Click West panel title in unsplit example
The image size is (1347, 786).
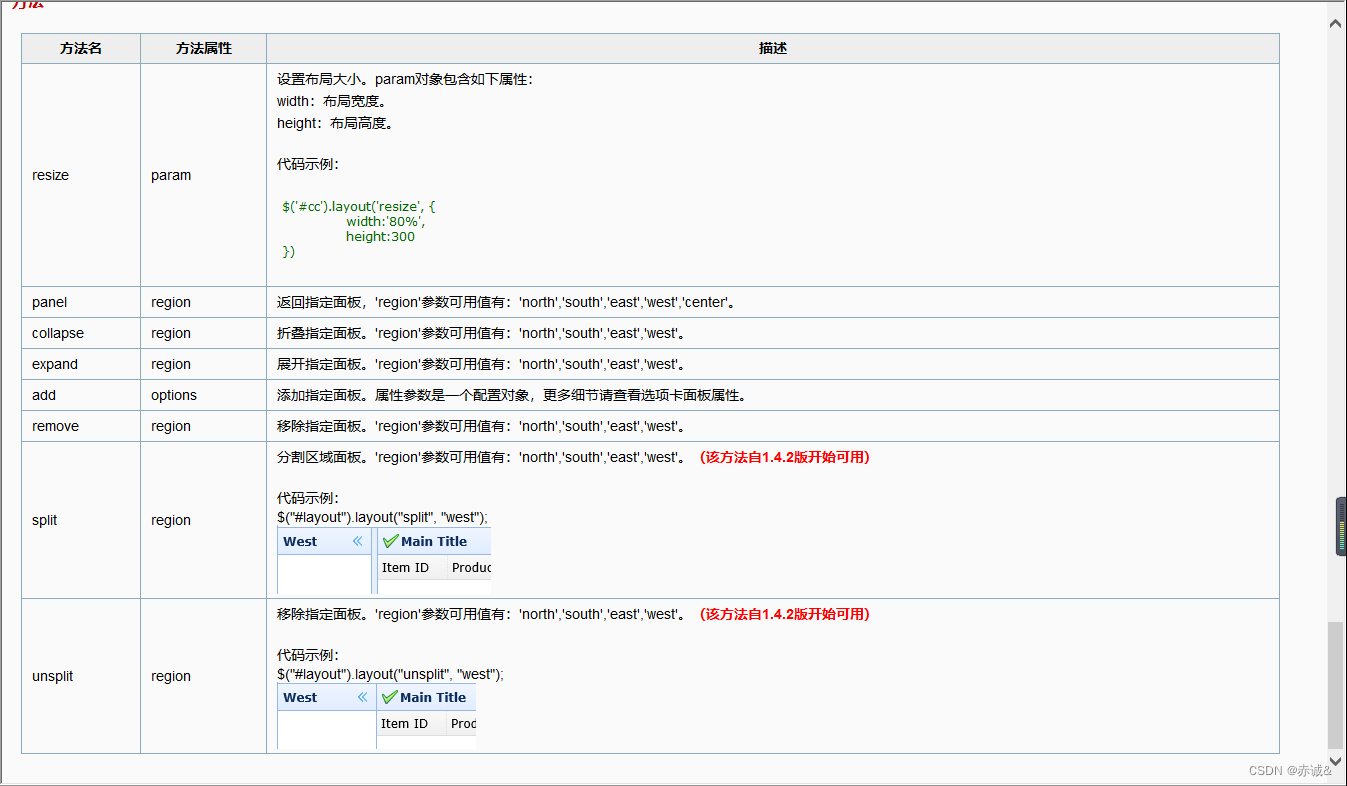tap(300, 697)
